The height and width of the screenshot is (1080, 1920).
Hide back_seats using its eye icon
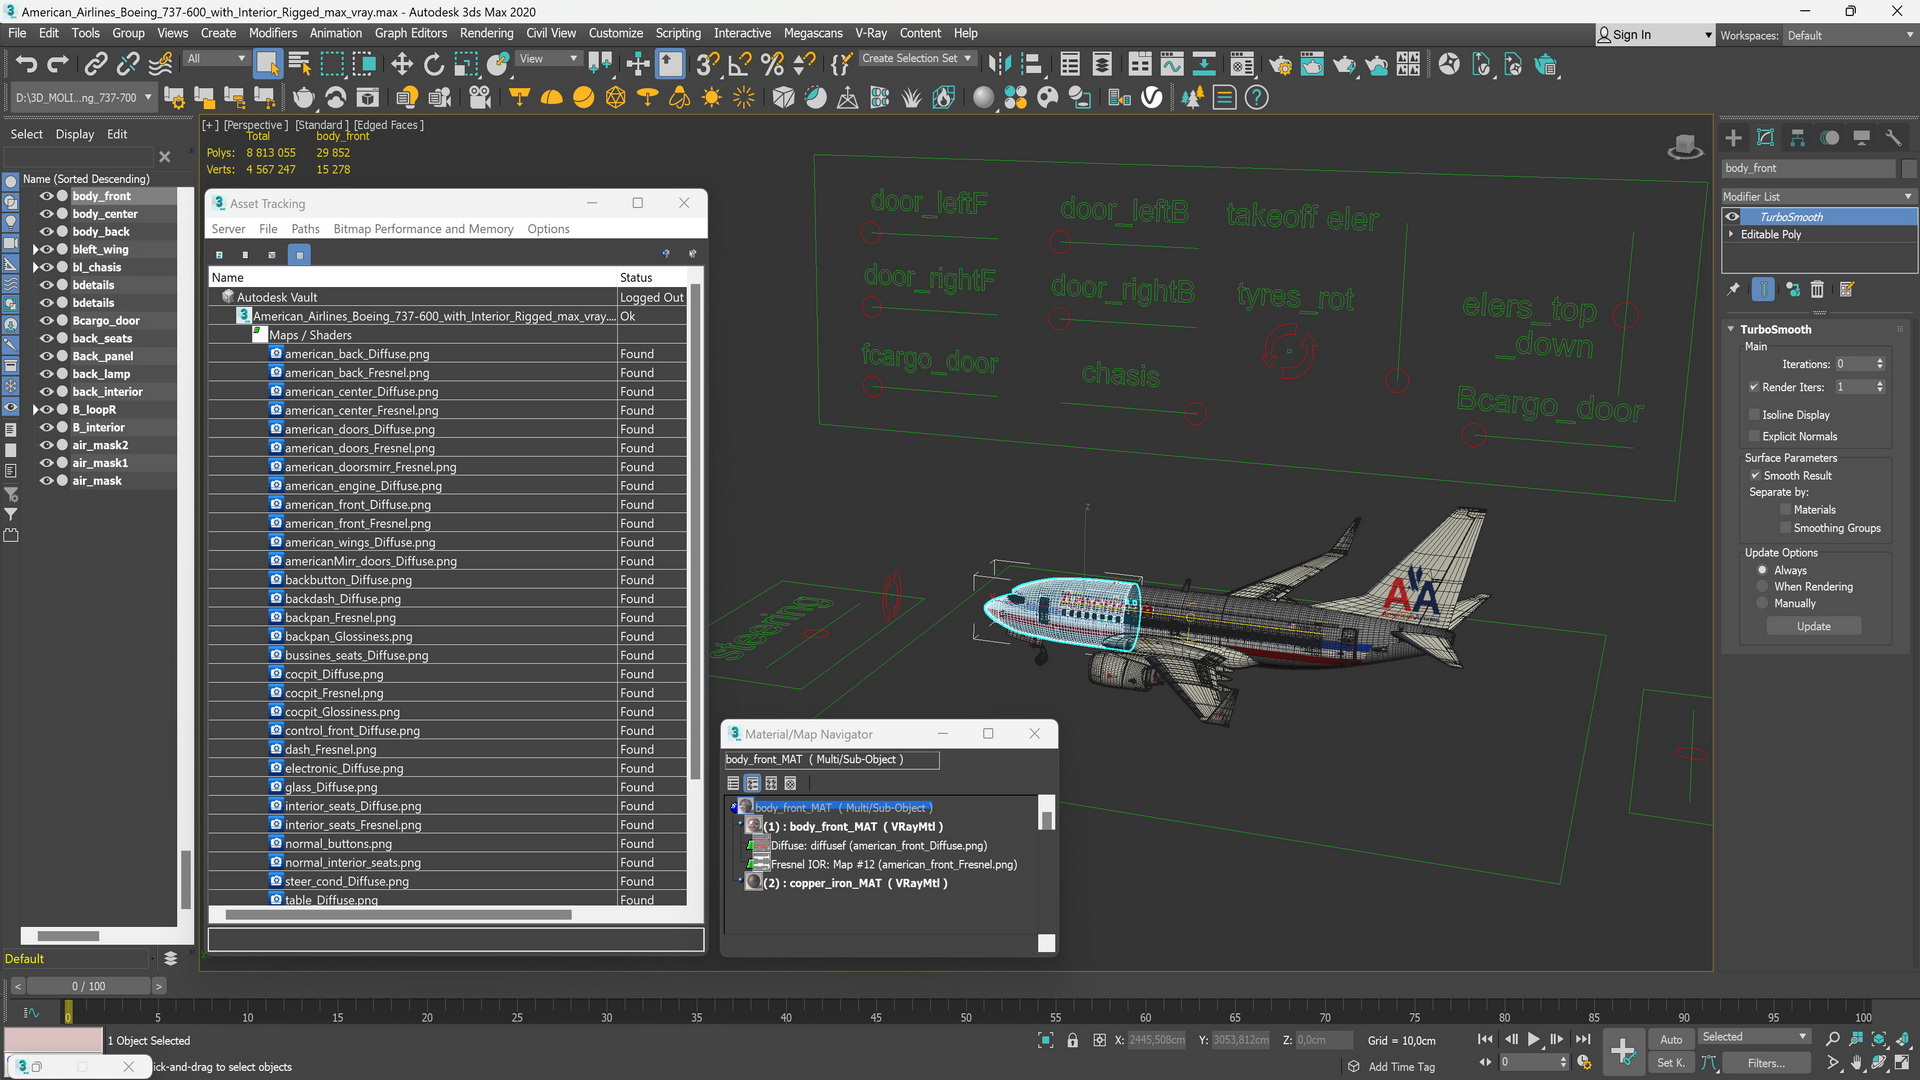tap(46, 338)
